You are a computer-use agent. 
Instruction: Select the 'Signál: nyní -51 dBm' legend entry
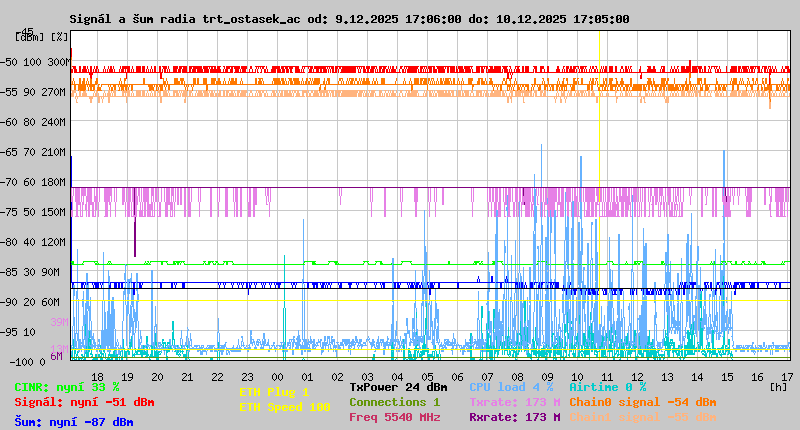pyautogui.click(x=84, y=402)
